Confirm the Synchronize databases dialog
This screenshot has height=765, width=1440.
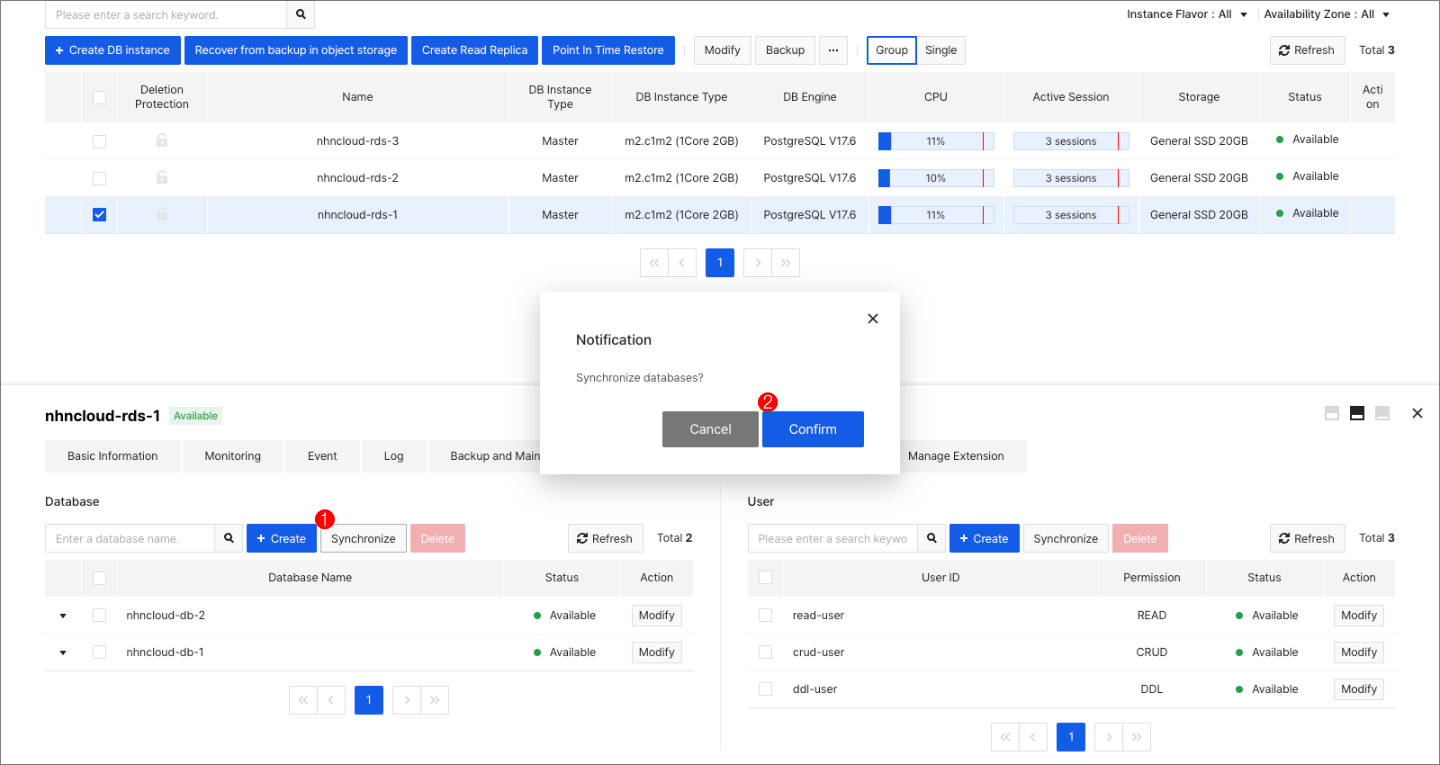click(812, 428)
